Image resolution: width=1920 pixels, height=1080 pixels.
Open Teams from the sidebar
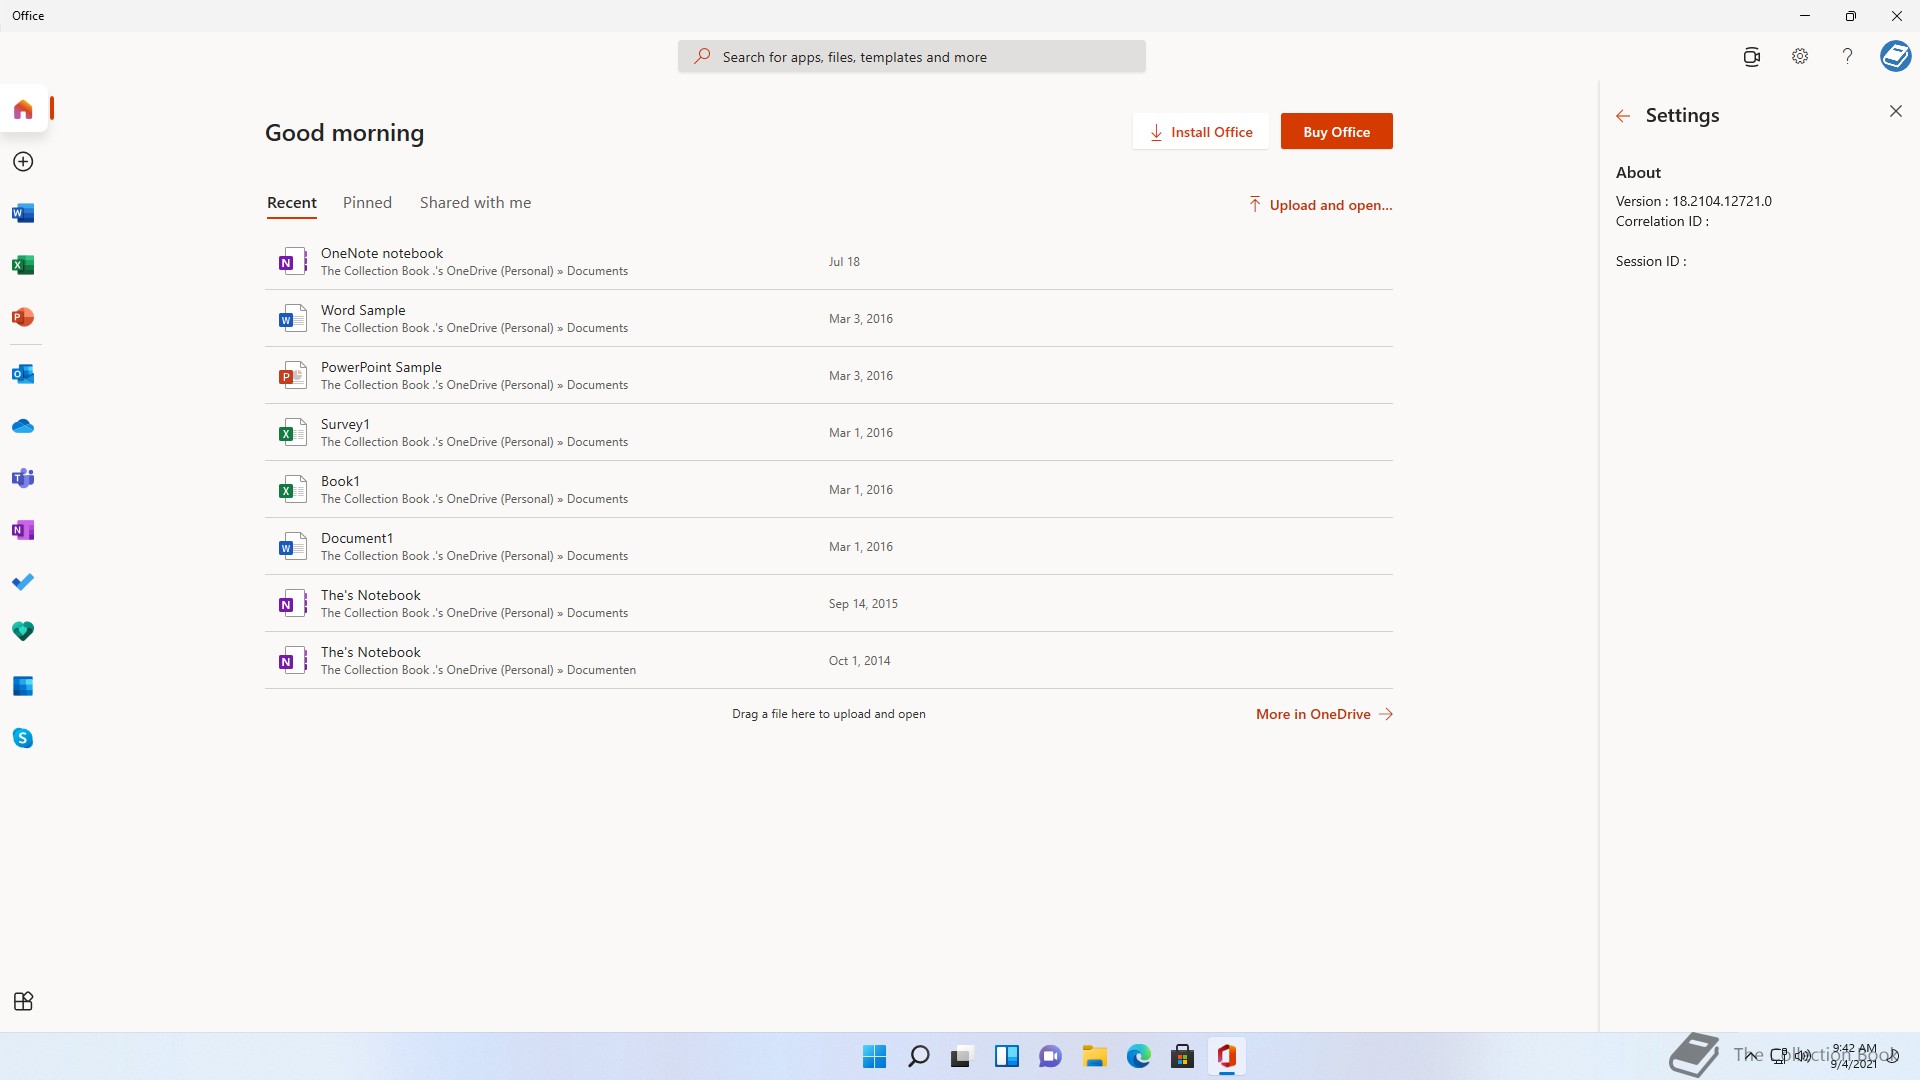[23, 478]
